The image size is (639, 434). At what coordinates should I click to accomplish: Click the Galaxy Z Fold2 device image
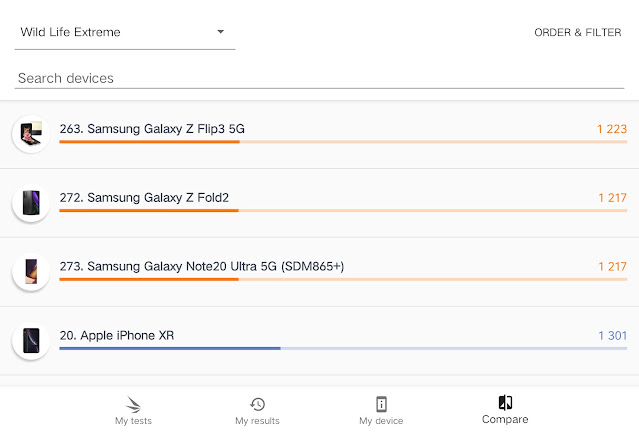click(30, 203)
